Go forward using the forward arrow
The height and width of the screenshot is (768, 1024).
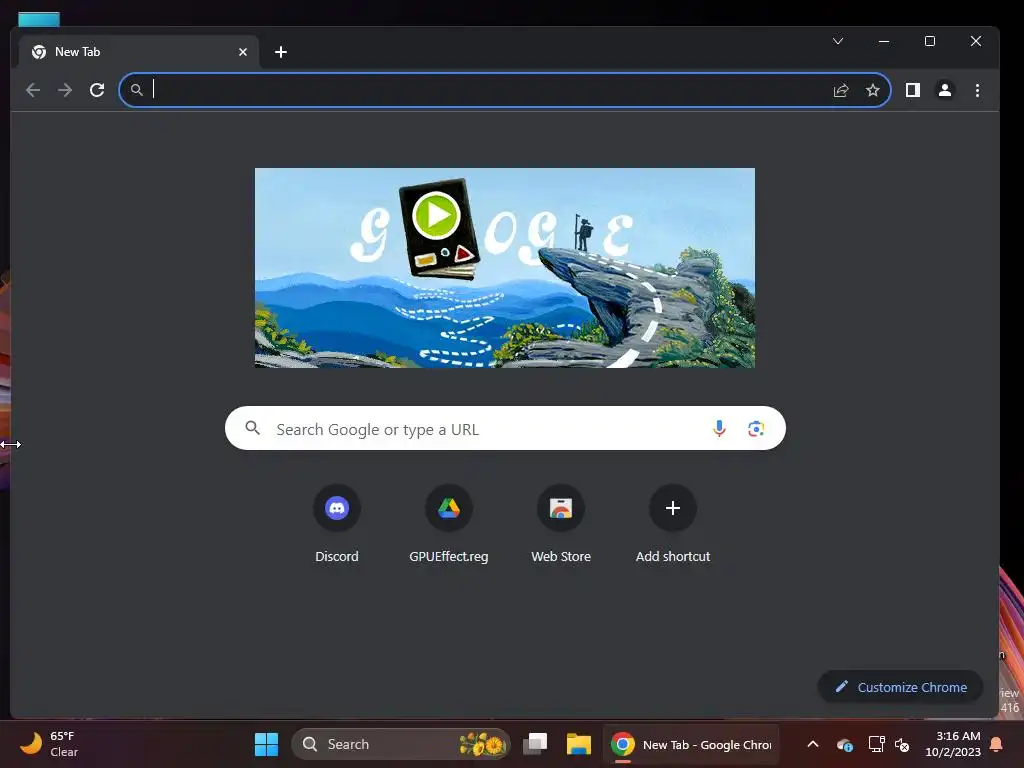[65, 90]
